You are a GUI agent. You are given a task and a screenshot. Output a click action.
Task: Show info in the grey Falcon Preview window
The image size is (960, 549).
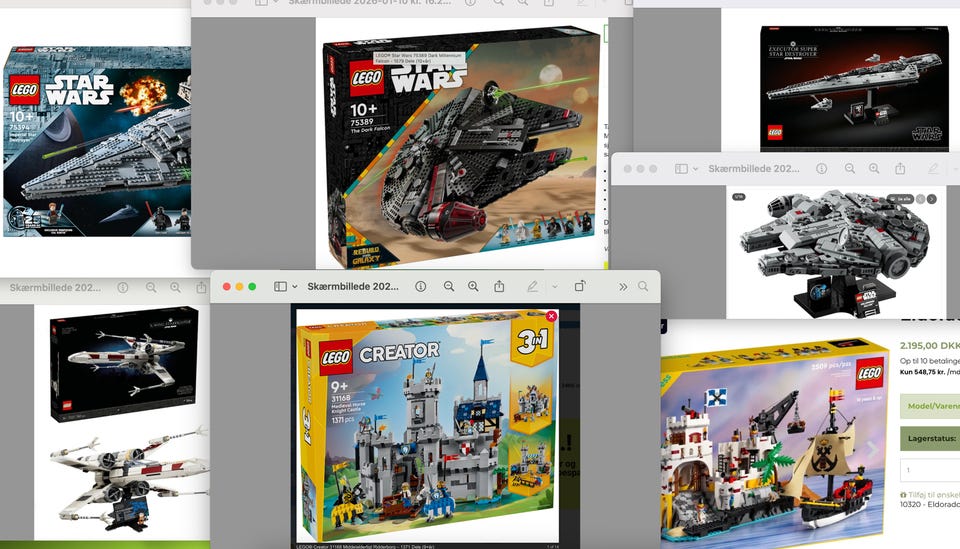[822, 168]
